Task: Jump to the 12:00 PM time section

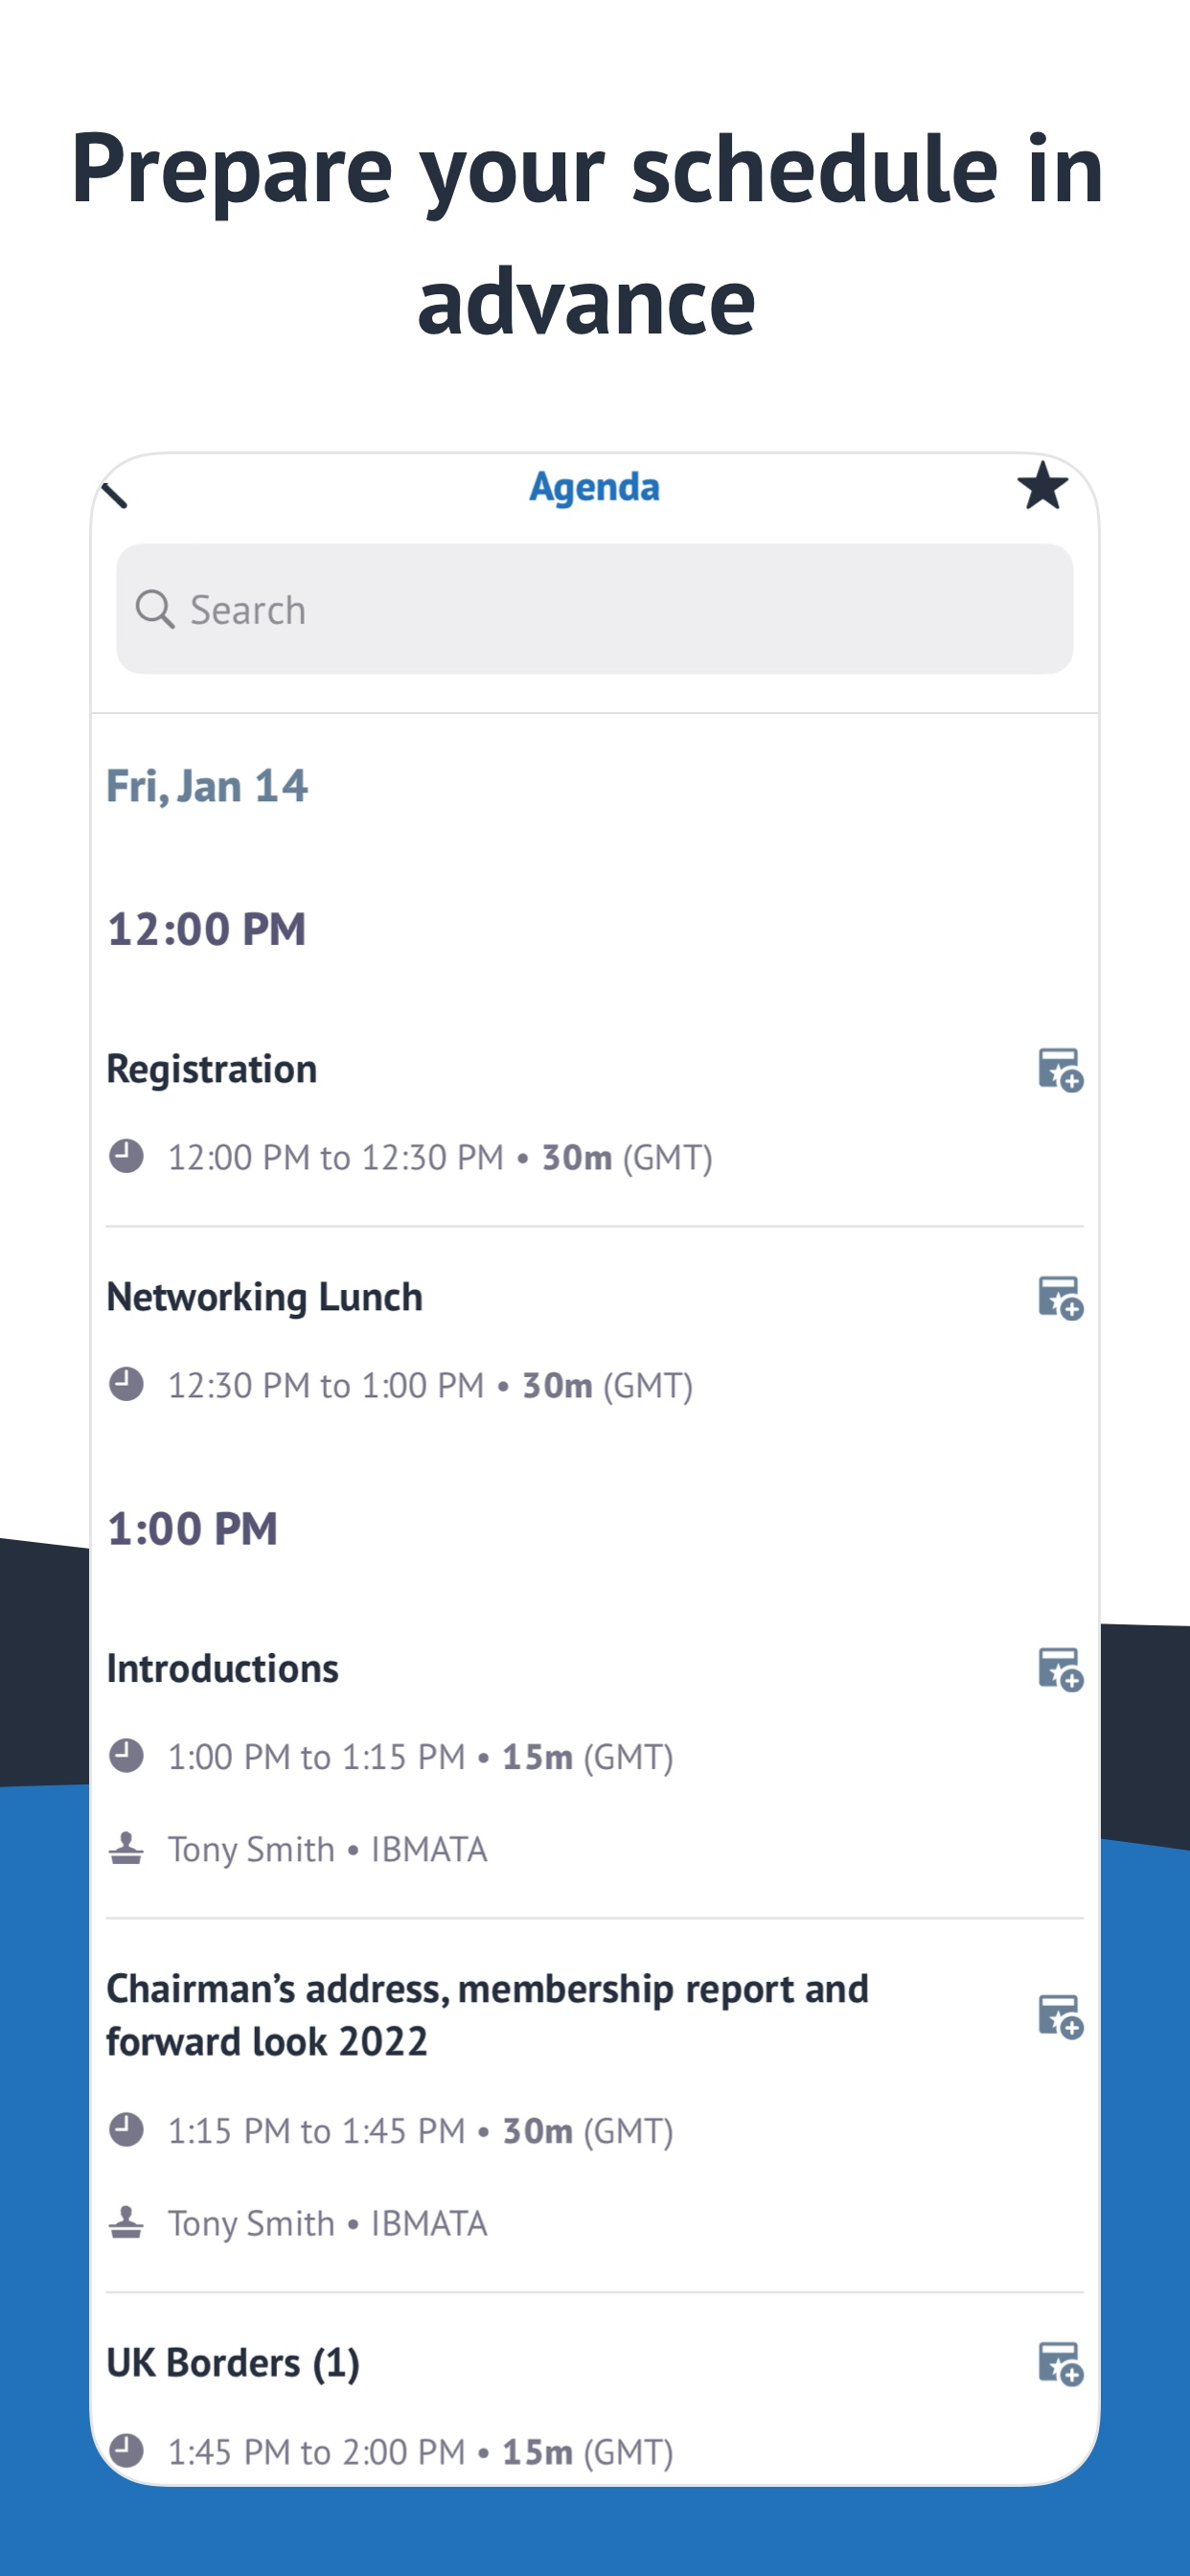Action: 206,929
